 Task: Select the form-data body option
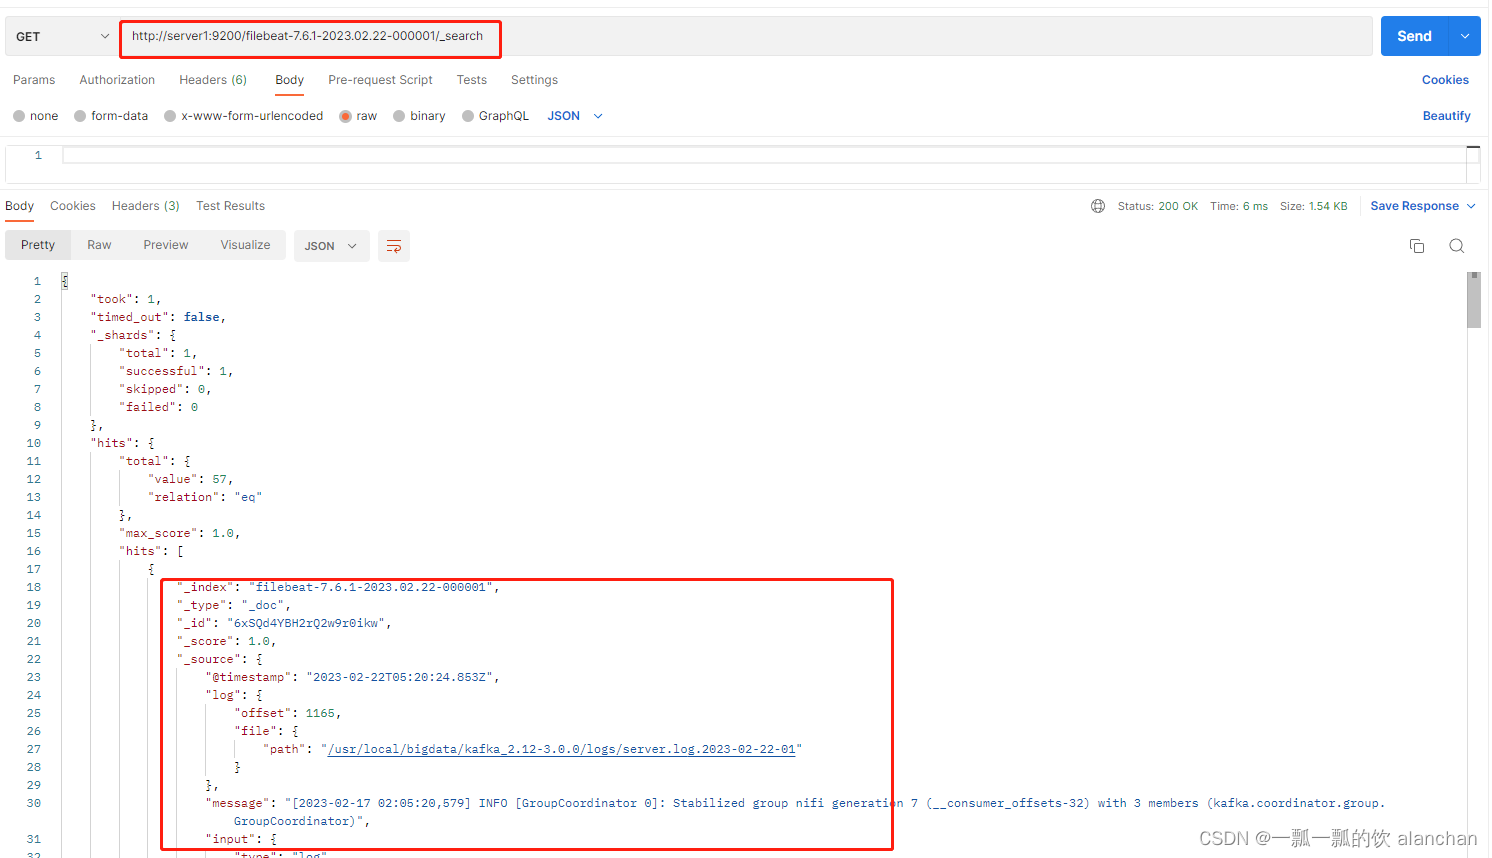(110, 115)
